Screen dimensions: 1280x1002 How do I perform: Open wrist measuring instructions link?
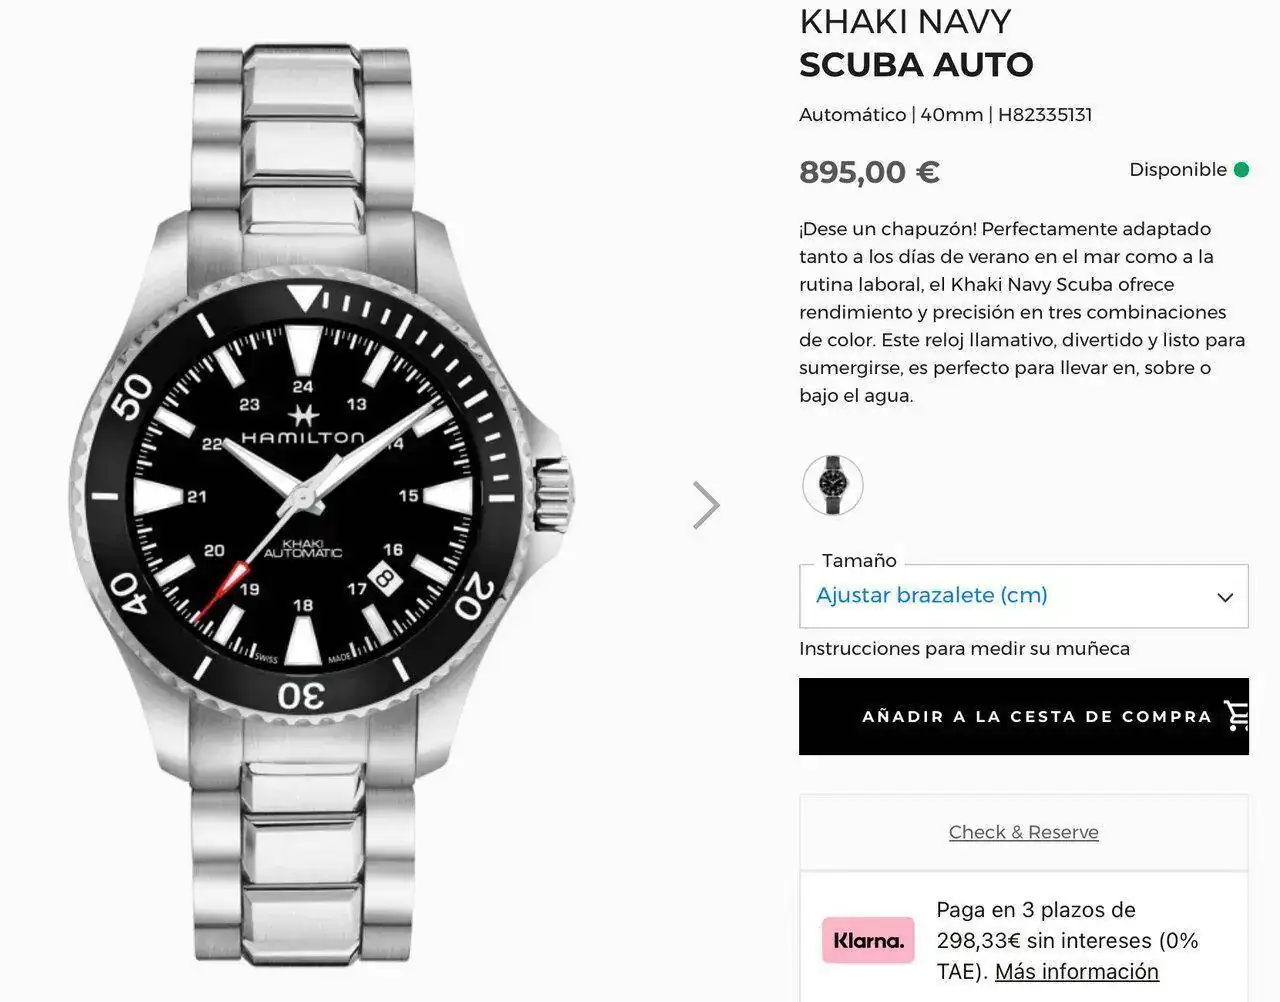click(964, 649)
